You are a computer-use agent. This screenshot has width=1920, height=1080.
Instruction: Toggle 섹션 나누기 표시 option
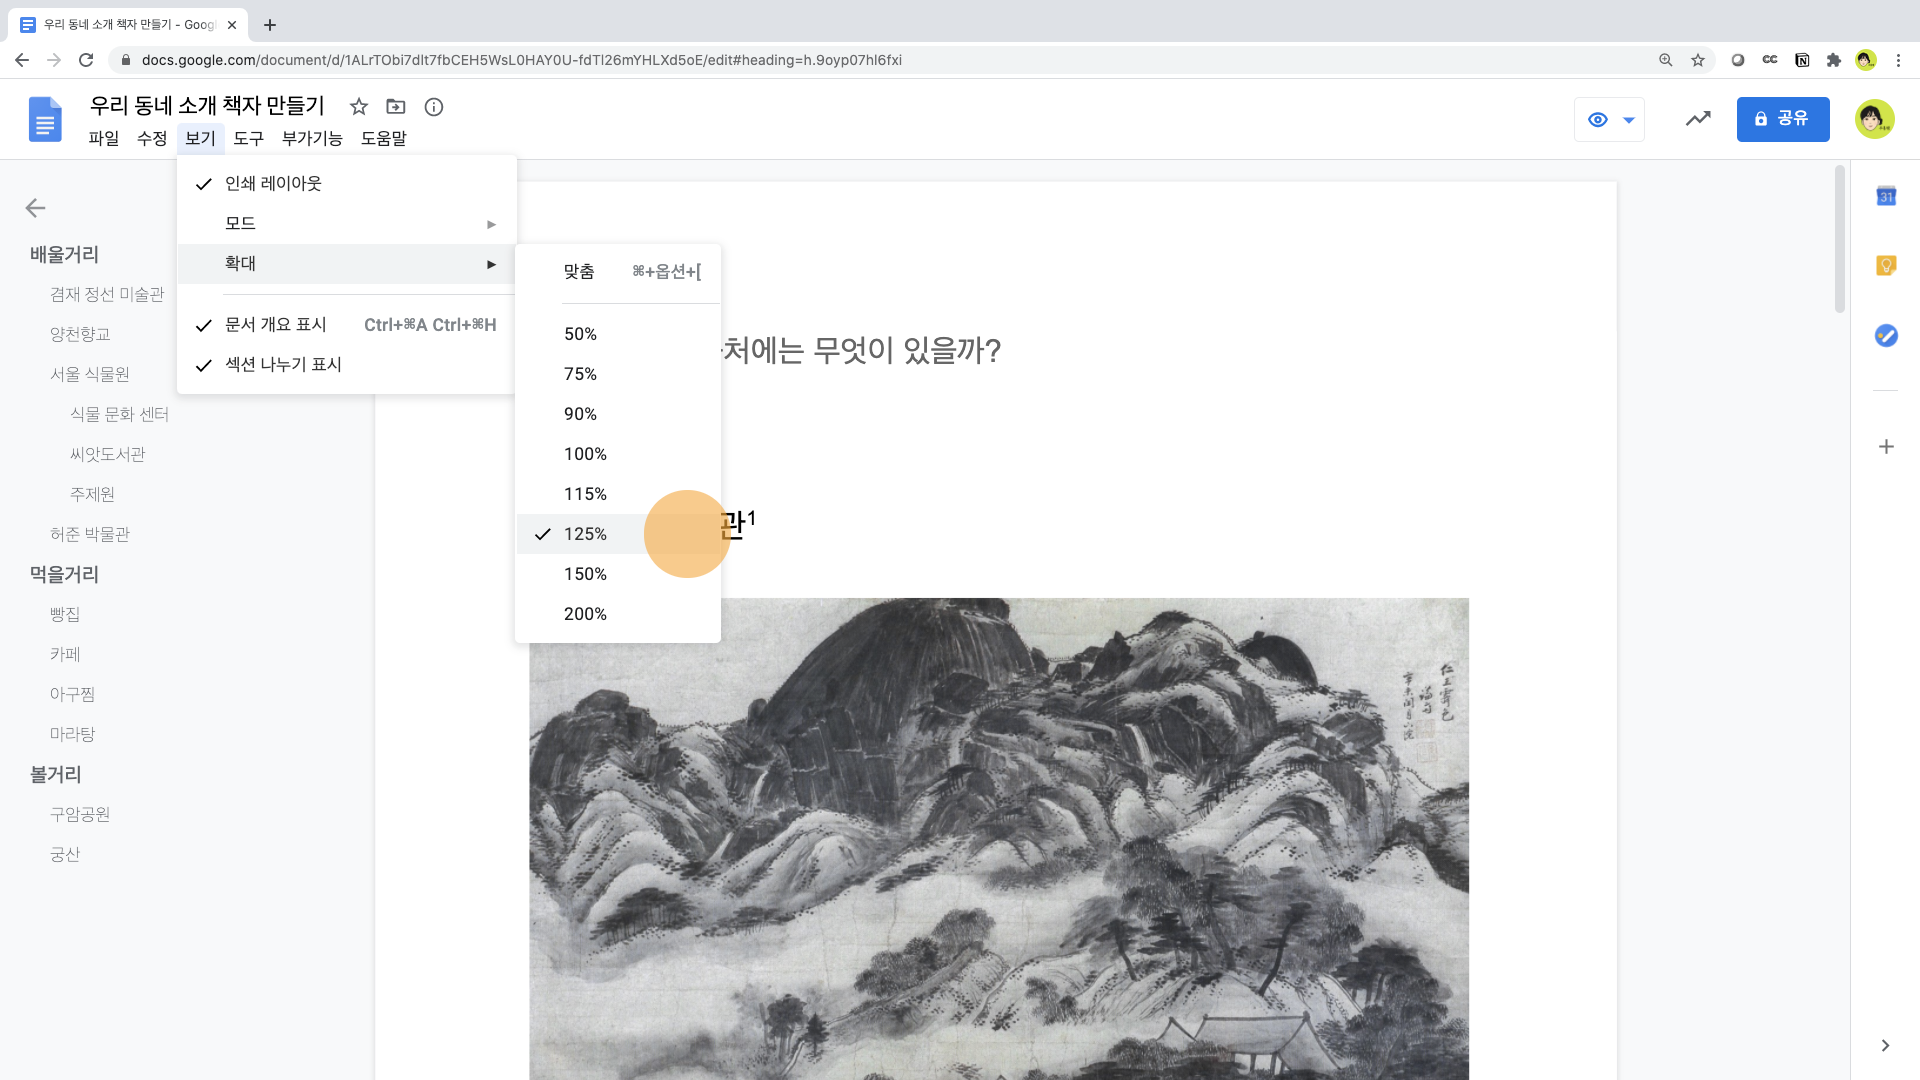click(283, 365)
